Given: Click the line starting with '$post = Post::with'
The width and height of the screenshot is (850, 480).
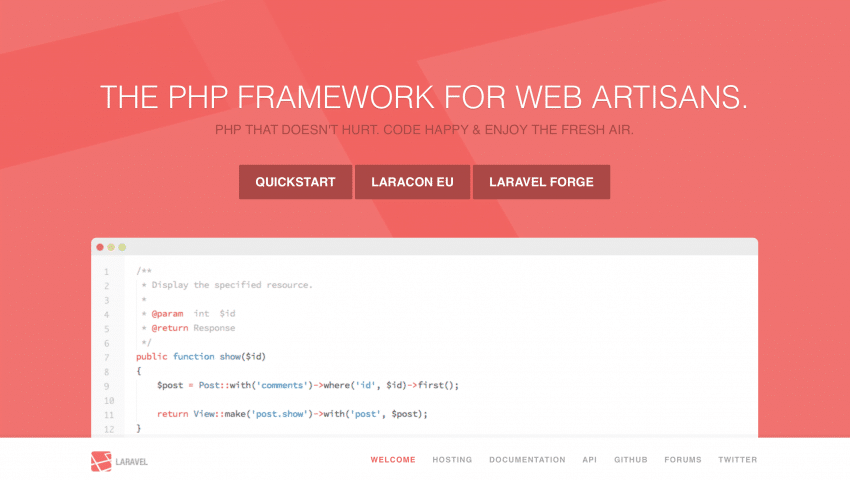Looking at the screenshot, I should pyautogui.click(x=308, y=386).
